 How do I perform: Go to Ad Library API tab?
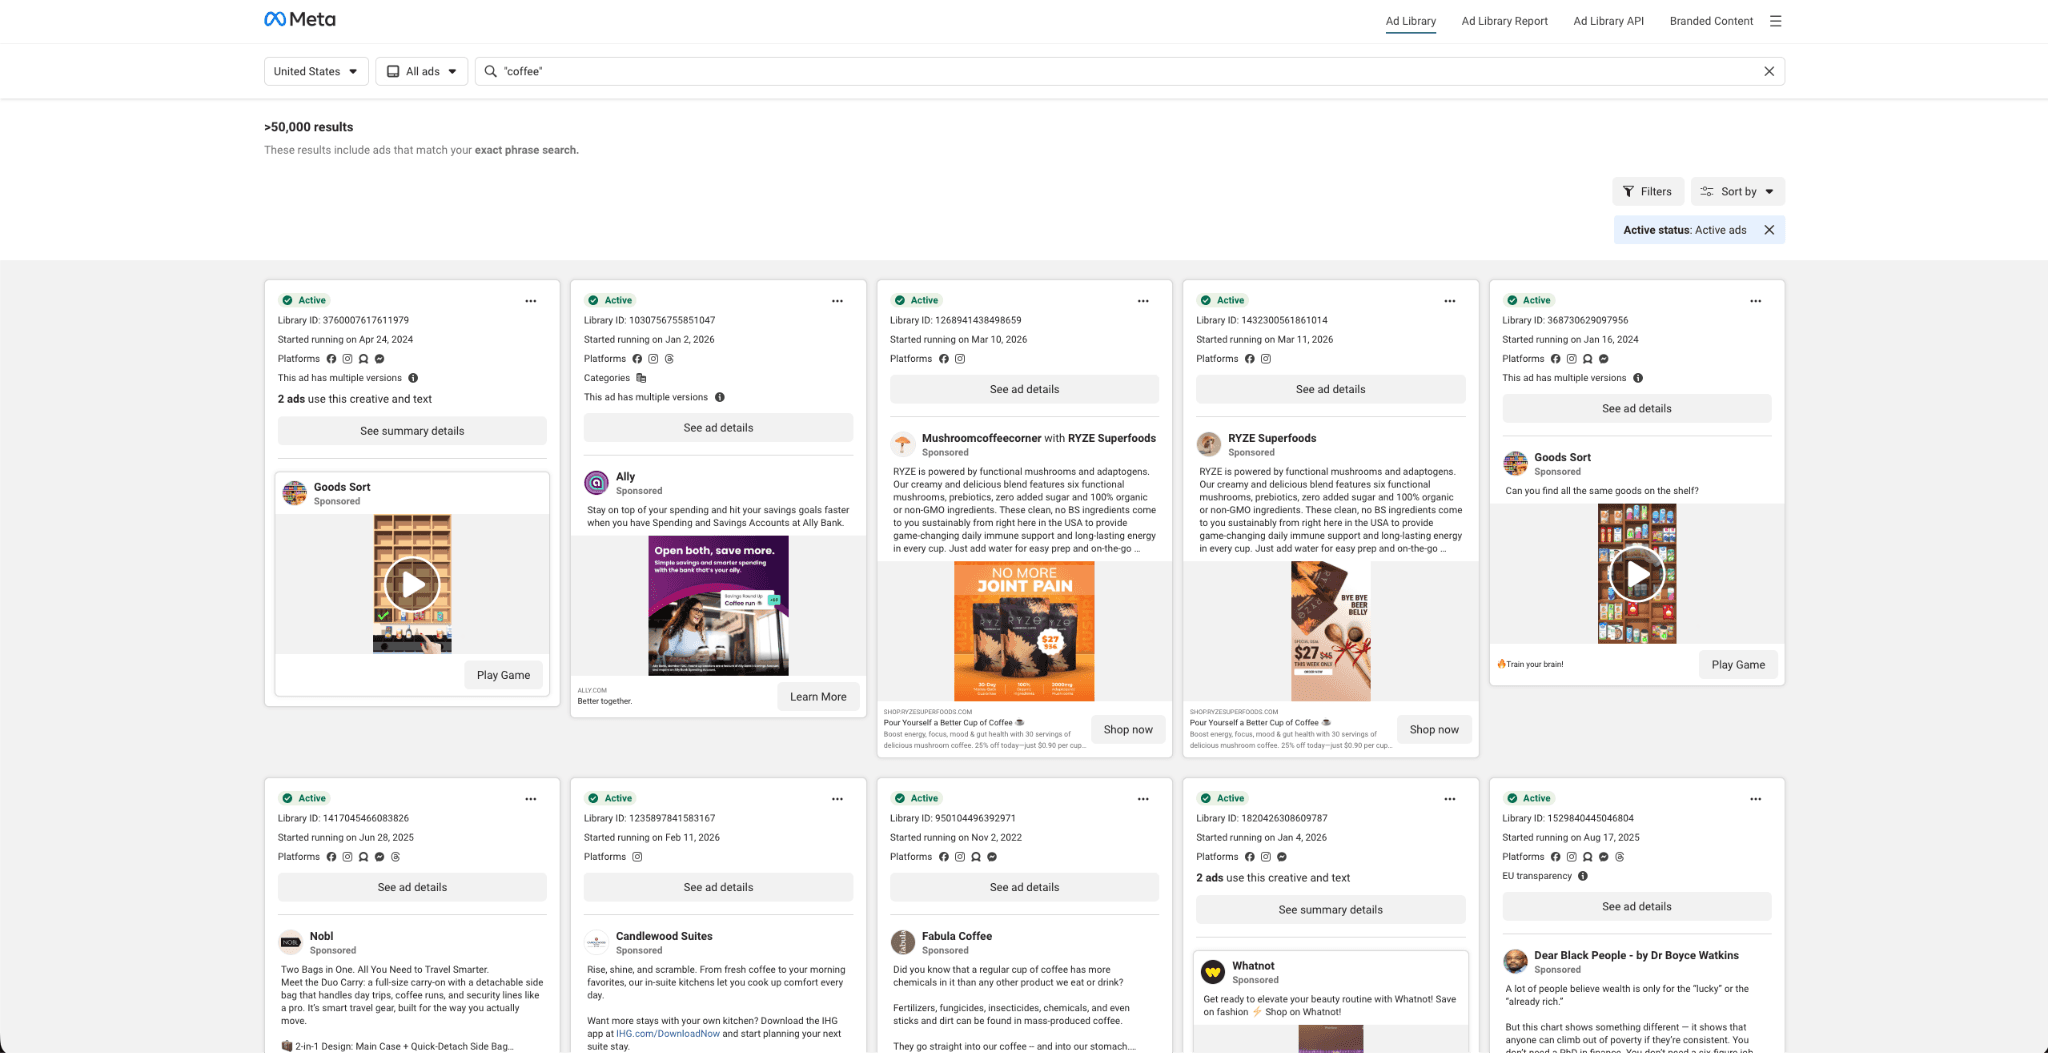1608,21
